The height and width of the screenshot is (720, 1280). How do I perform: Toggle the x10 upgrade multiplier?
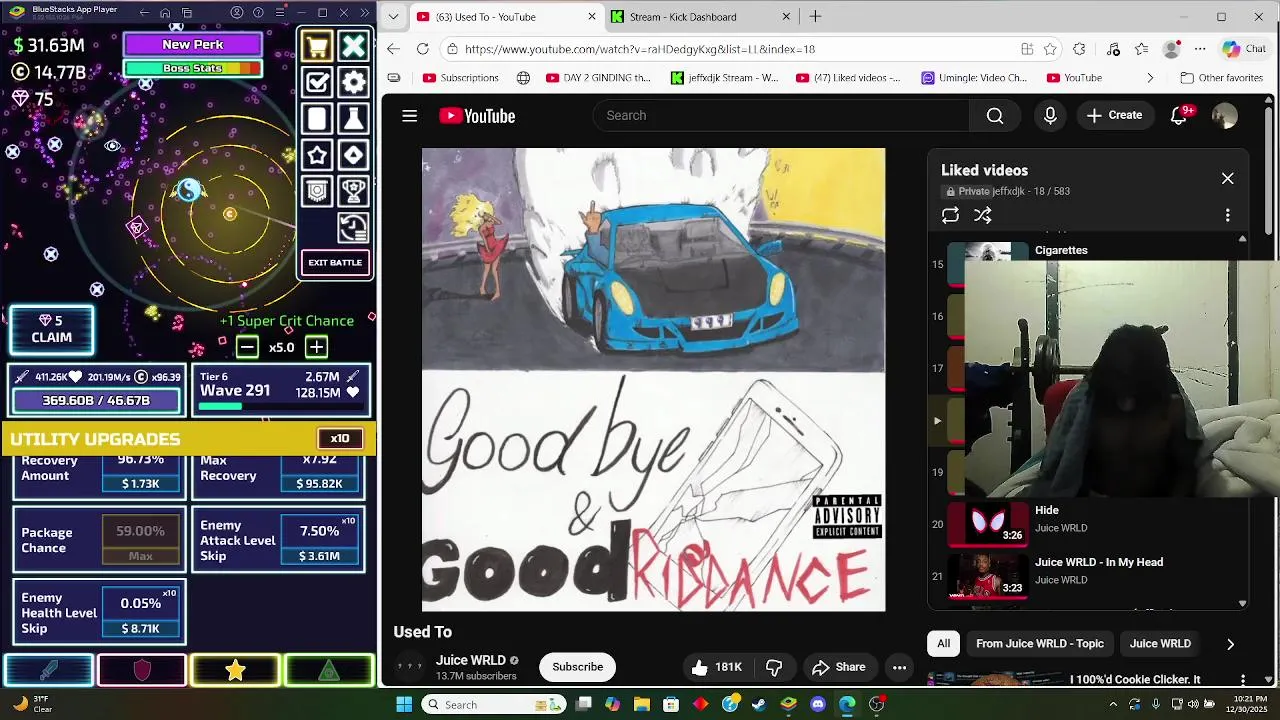(x=340, y=439)
